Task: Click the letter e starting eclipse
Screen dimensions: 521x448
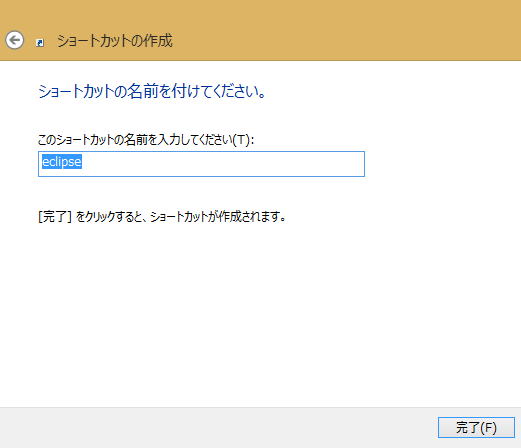Action: point(45,162)
